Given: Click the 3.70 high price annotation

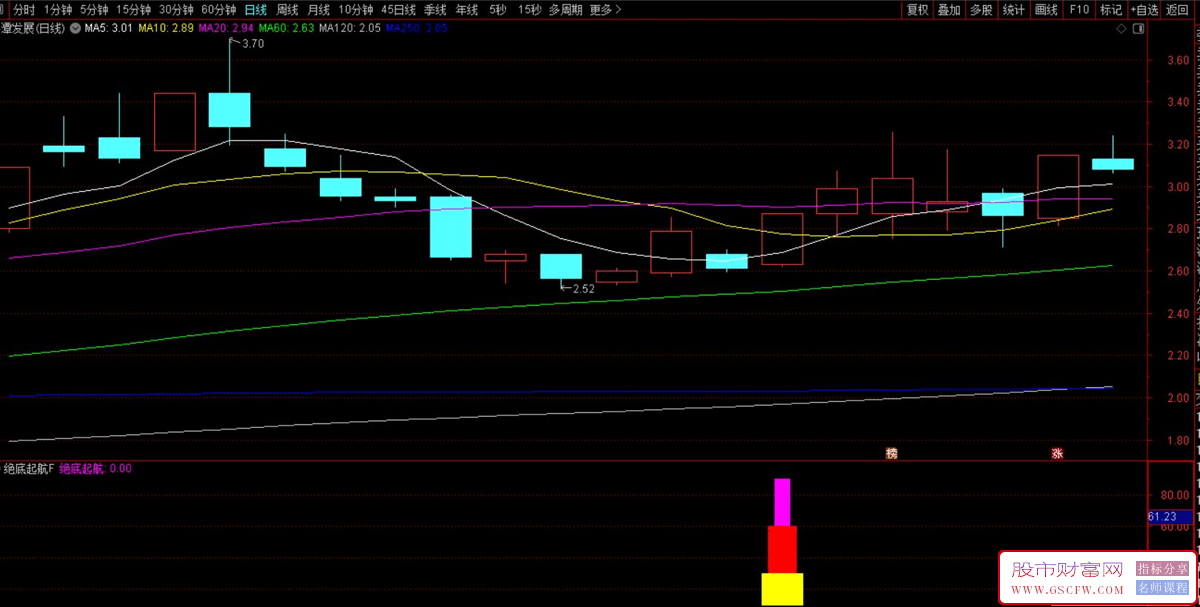Looking at the screenshot, I should pos(253,44).
